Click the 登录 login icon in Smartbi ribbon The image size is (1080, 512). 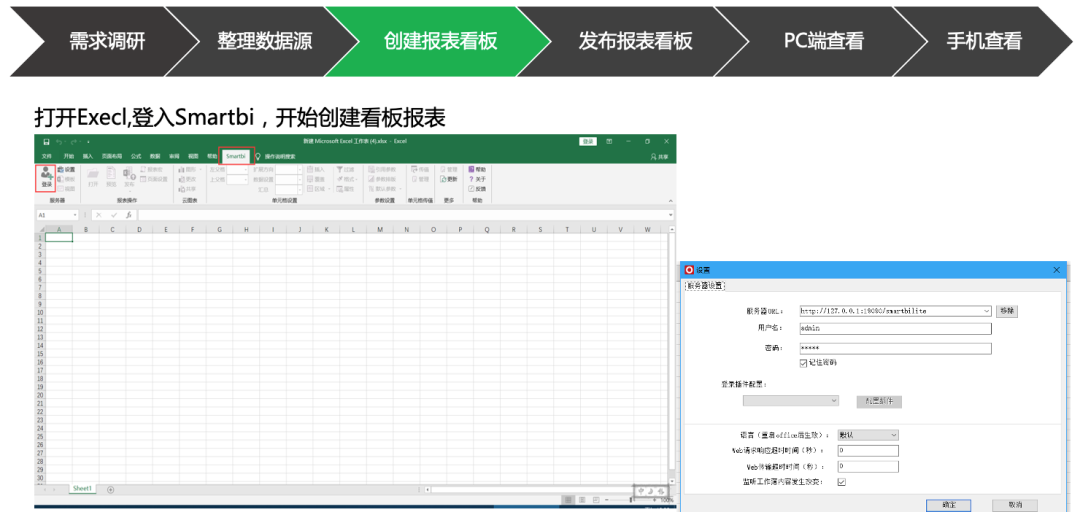tap(45, 178)
